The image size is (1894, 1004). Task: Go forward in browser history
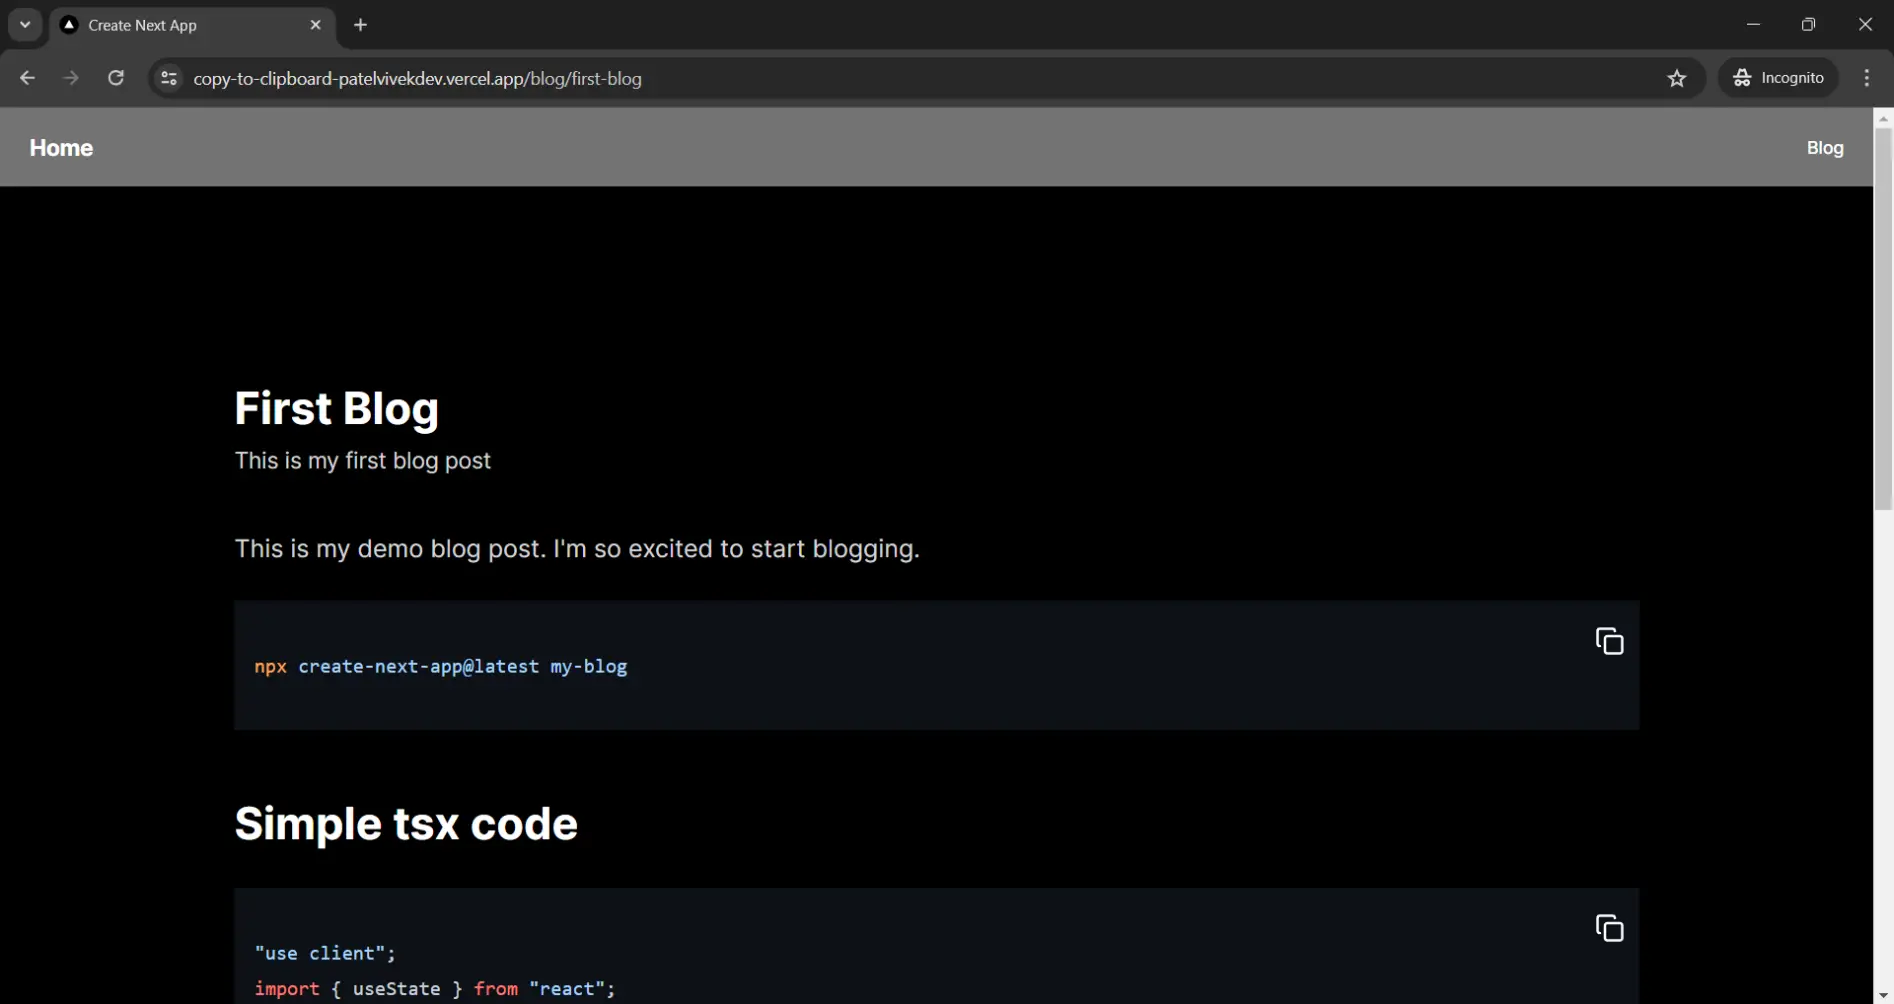point(71,78)
